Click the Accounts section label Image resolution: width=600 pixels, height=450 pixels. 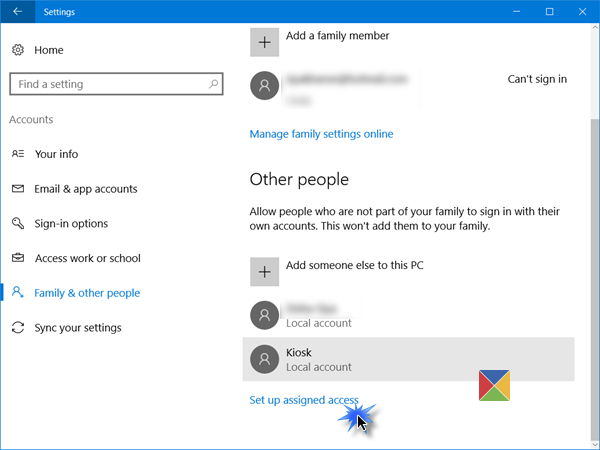tap(31, 119)
